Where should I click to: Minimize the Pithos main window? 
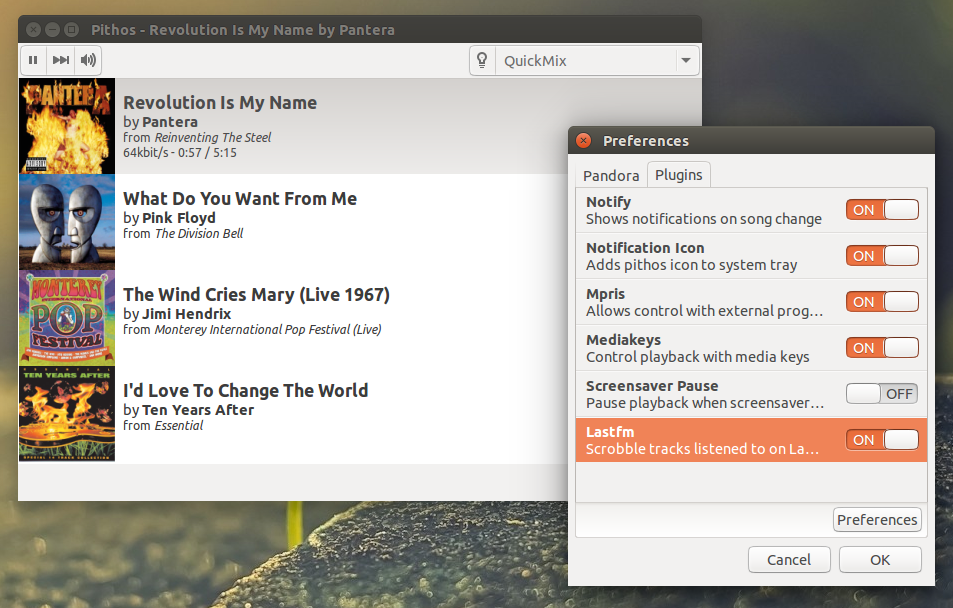[53, 29]
